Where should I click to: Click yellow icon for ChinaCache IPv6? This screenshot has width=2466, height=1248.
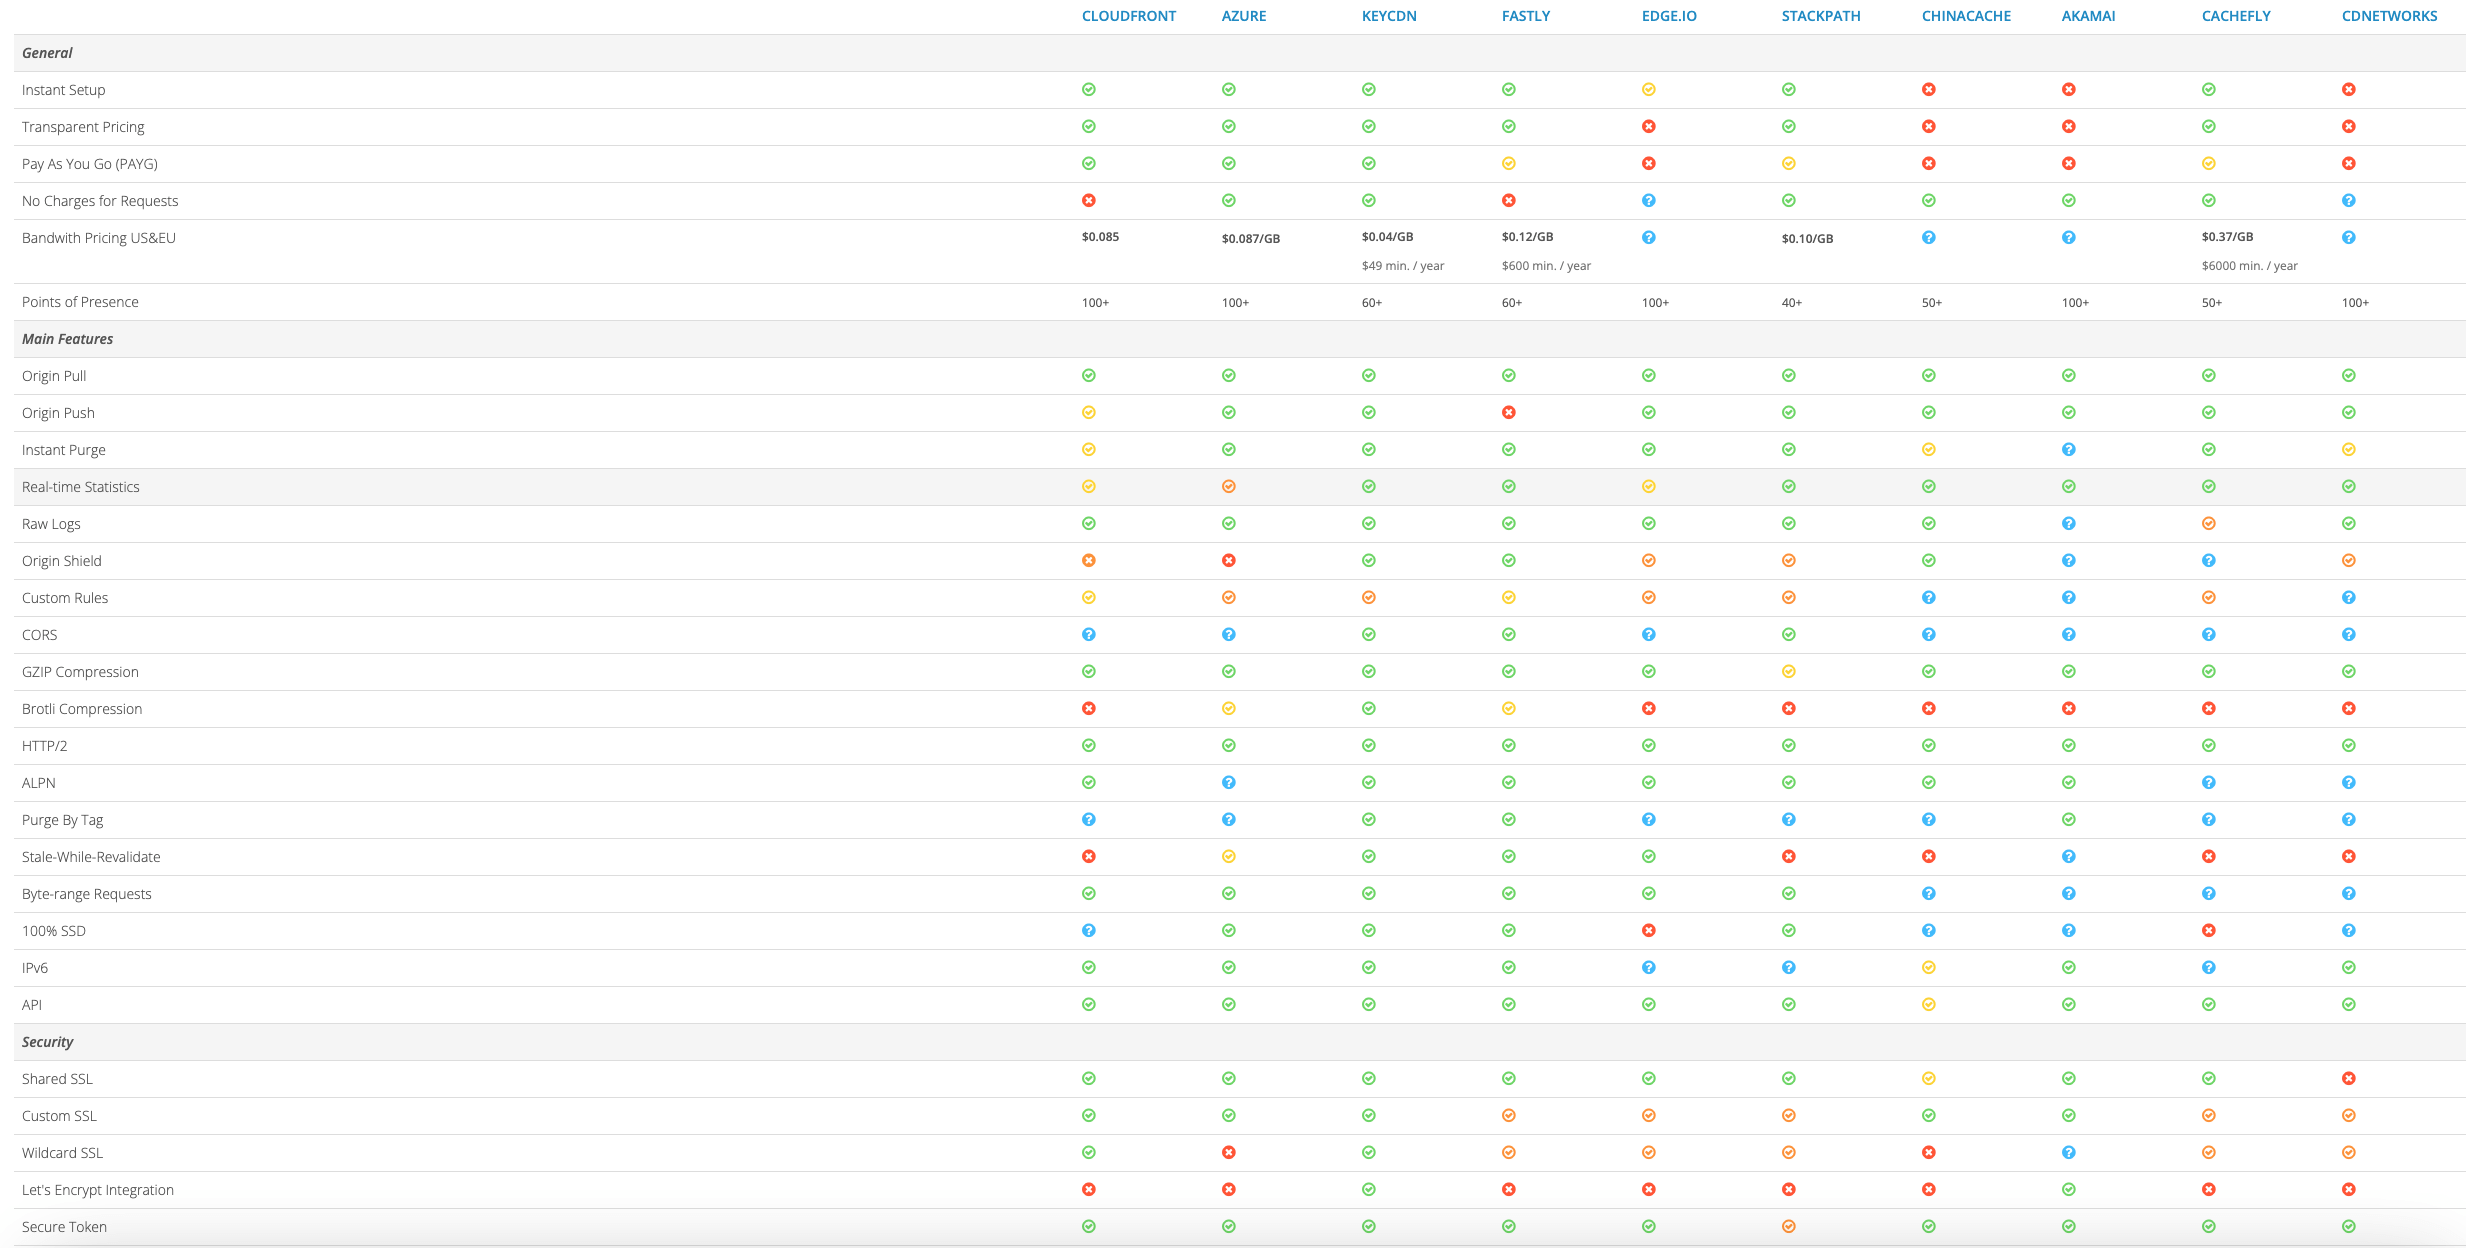(x=1929, y=968)
